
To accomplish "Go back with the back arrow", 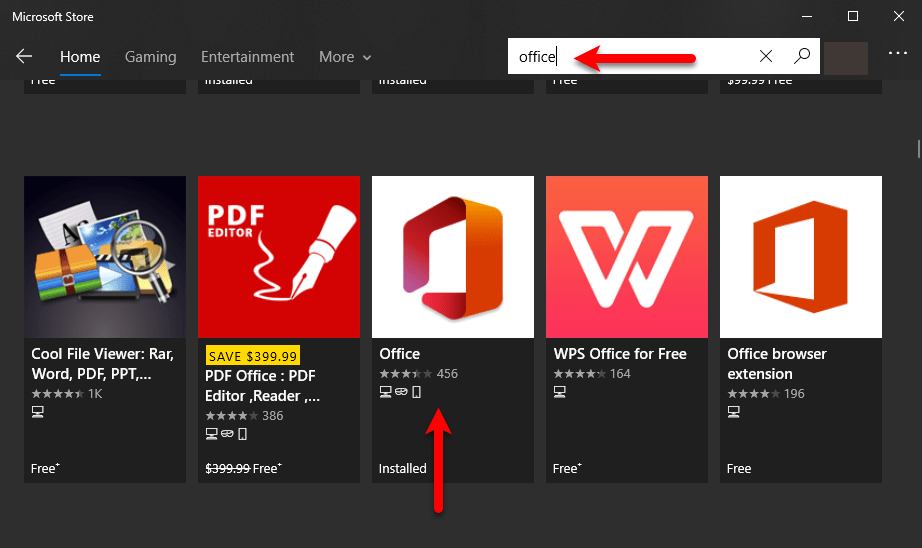I will [24, 56].
